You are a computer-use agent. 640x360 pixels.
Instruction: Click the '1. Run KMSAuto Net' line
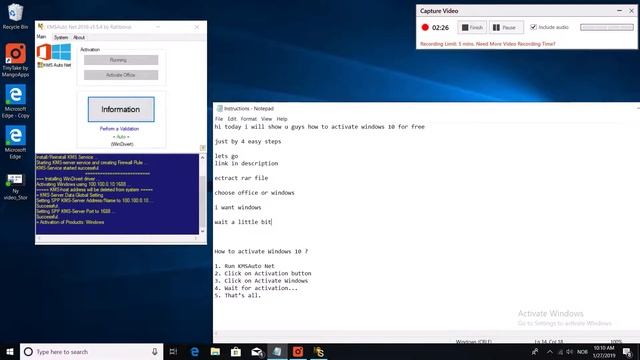[x=244, y=266]
